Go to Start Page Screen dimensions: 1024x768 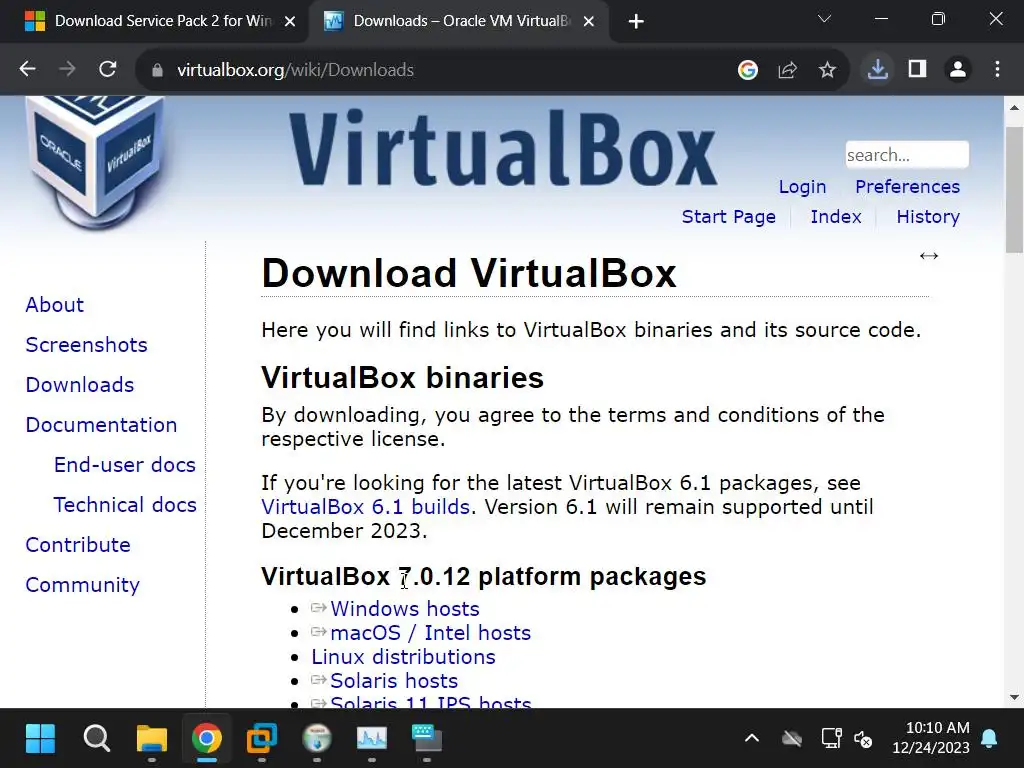(729, 217)
